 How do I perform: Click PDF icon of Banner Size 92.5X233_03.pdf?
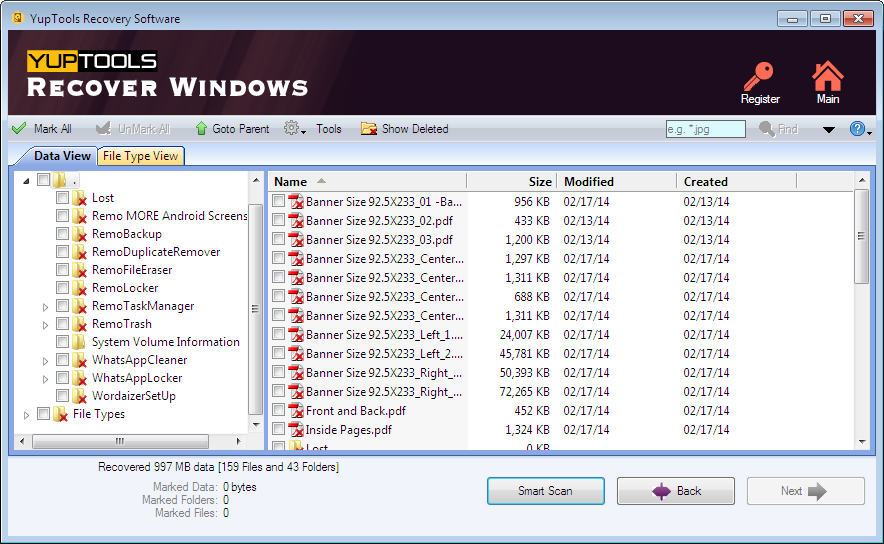tap(296, 240)
